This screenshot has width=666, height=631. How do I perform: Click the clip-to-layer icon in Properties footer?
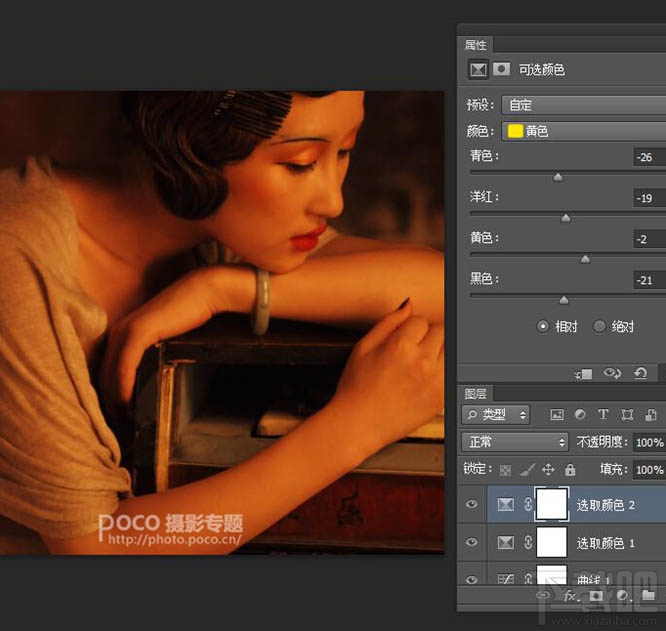coord(584,374)
